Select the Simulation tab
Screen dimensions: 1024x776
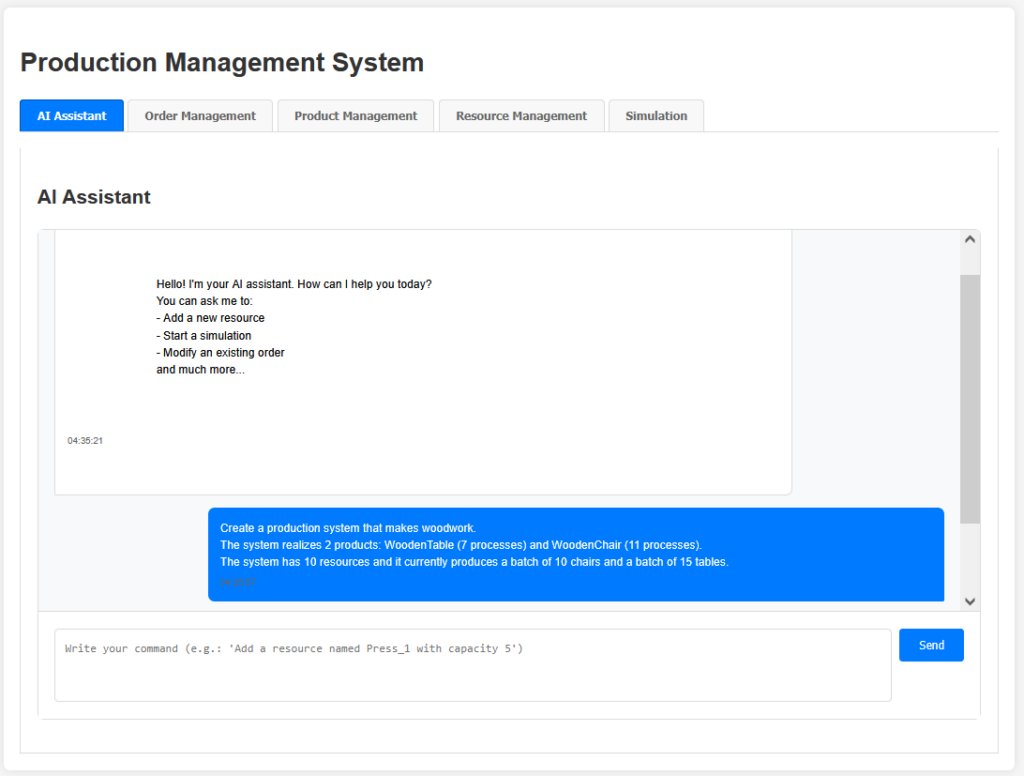656,116
